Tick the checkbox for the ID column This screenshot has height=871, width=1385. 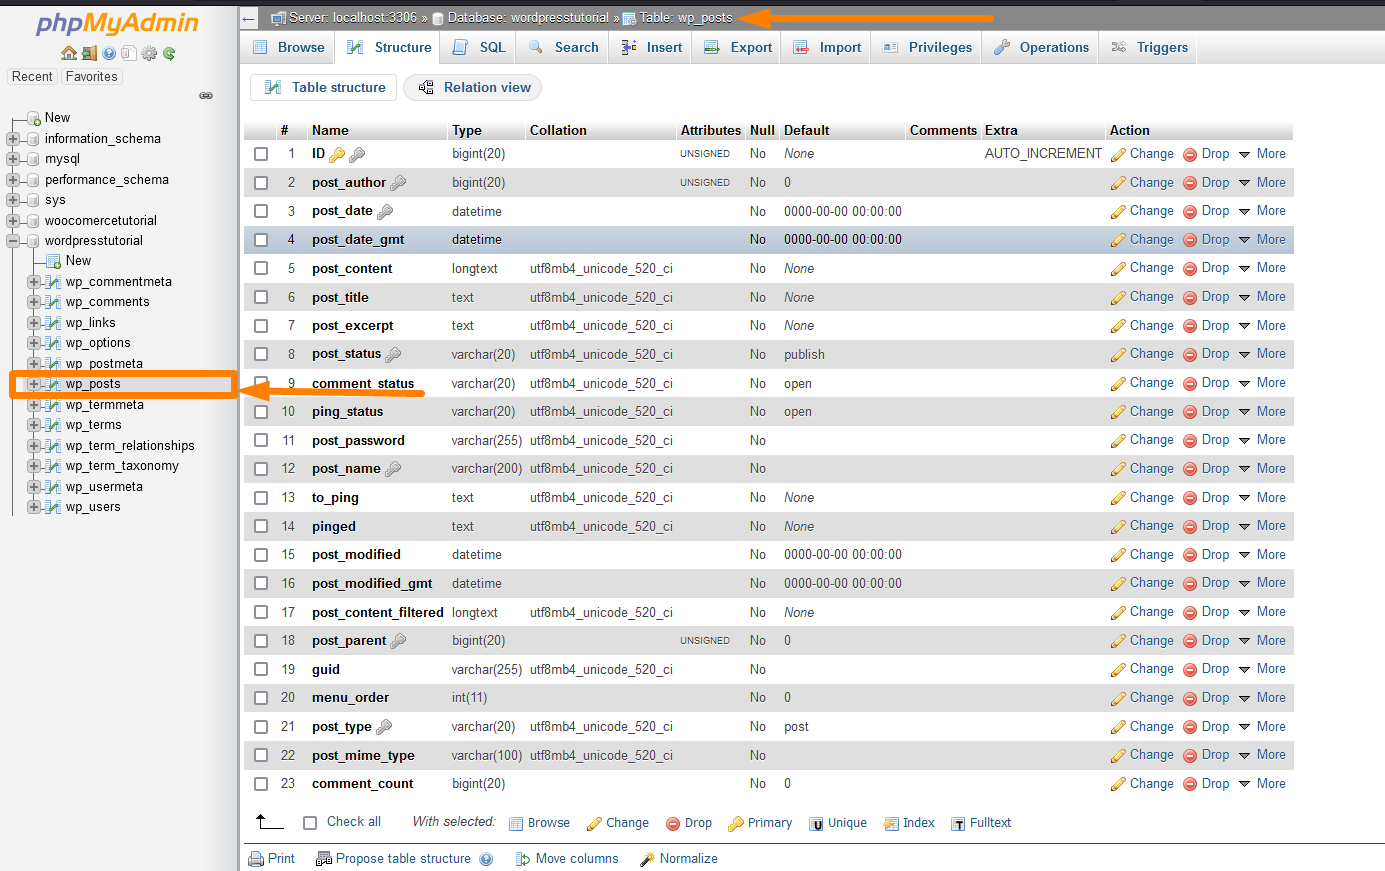pyautogui.click(x=261, y=154)
